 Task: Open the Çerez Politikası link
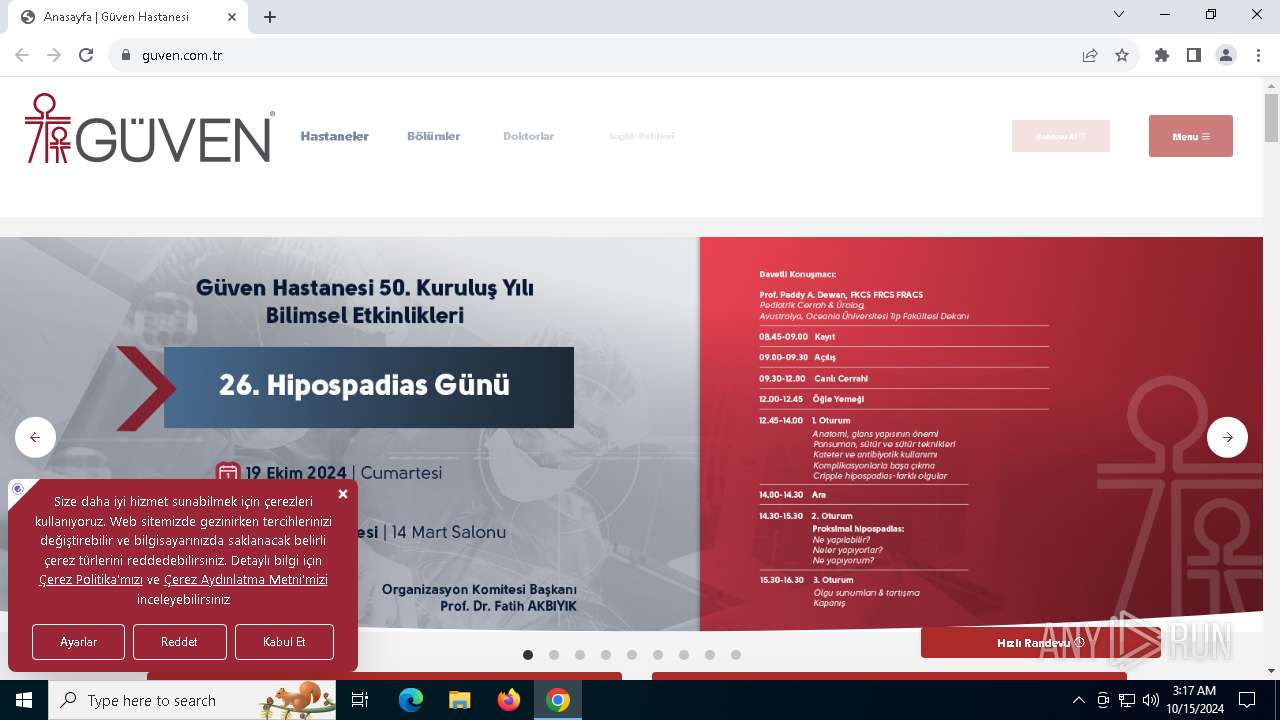[x=91, y=580]
